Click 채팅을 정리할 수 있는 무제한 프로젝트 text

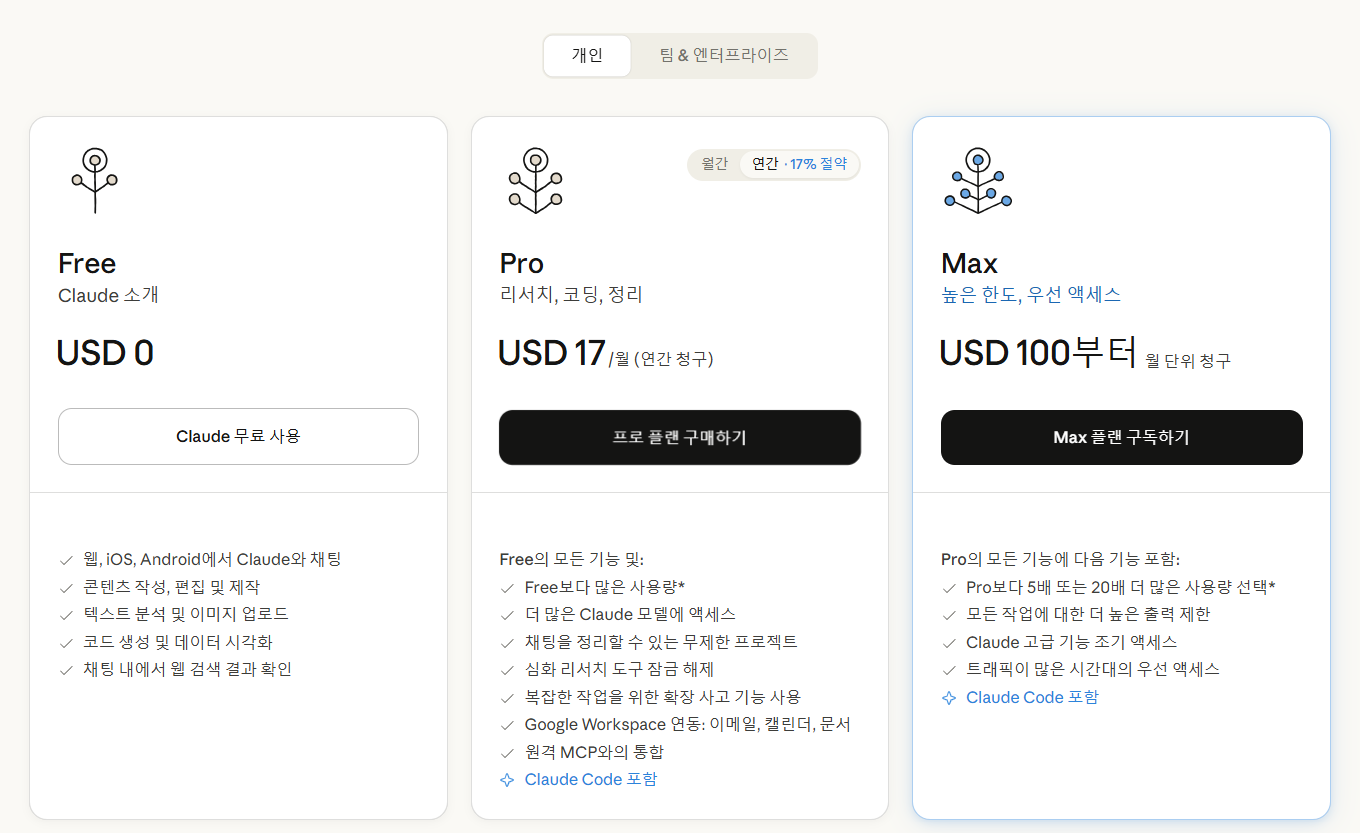click(661, 643)
